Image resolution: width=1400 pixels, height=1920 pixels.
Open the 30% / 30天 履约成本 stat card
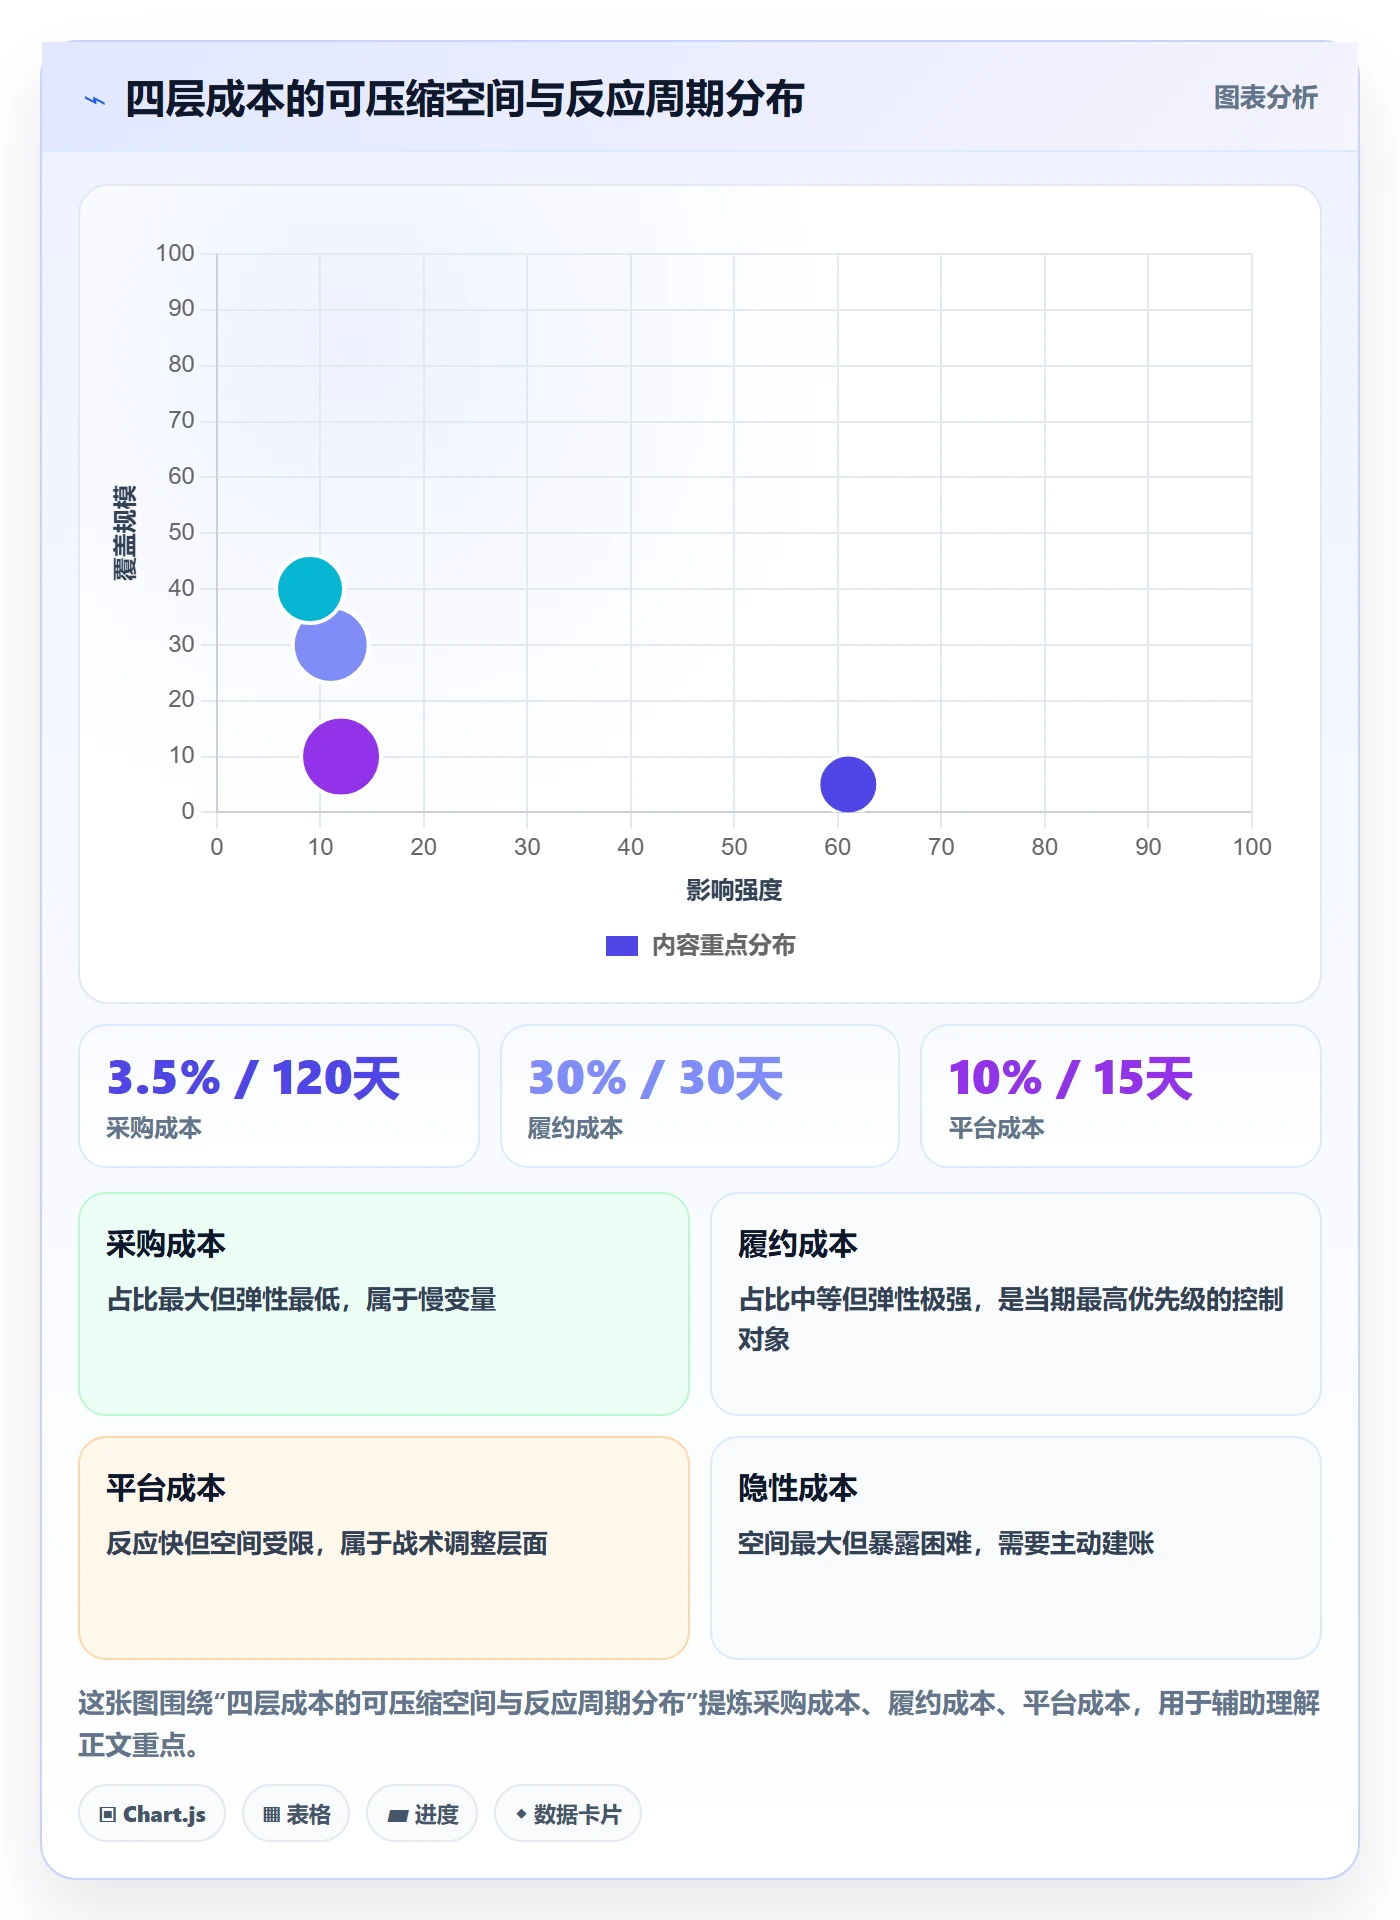point(700,1096)
